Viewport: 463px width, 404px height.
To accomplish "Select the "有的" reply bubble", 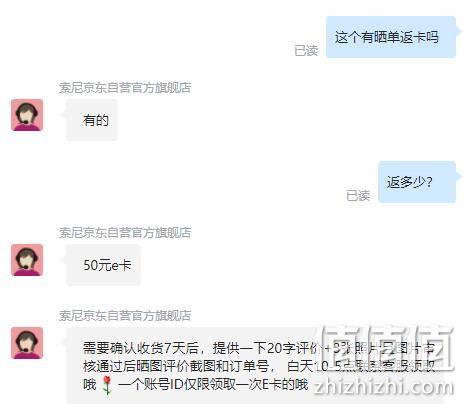I will pos(92,120).
